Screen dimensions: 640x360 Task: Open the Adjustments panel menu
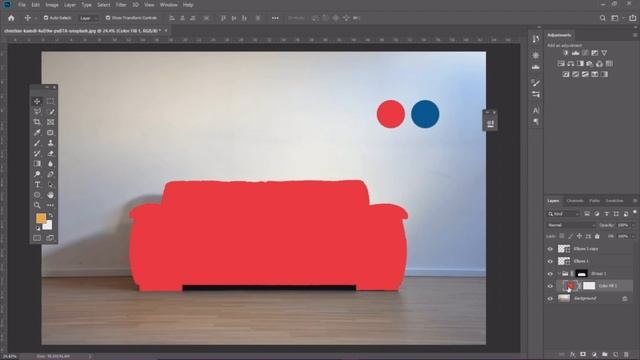pos(635,35)
